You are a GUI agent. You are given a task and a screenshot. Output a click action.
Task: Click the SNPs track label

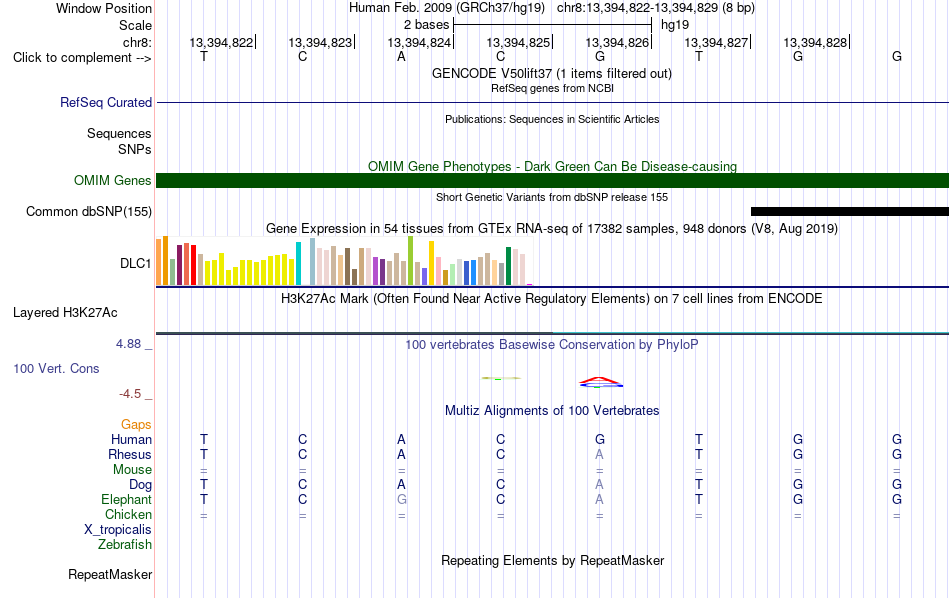pyautogui.click(x=135, y=149)
